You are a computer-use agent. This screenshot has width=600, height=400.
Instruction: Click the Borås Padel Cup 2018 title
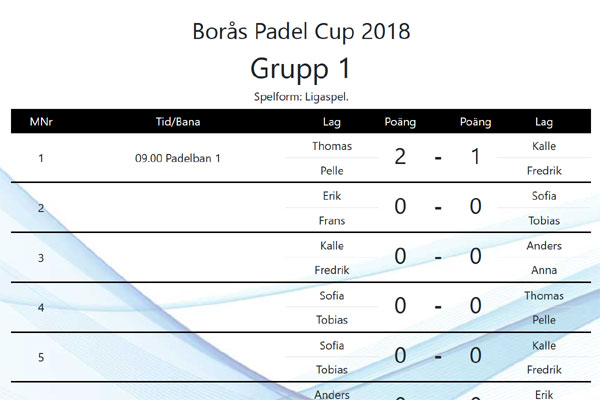click(301, 31)
